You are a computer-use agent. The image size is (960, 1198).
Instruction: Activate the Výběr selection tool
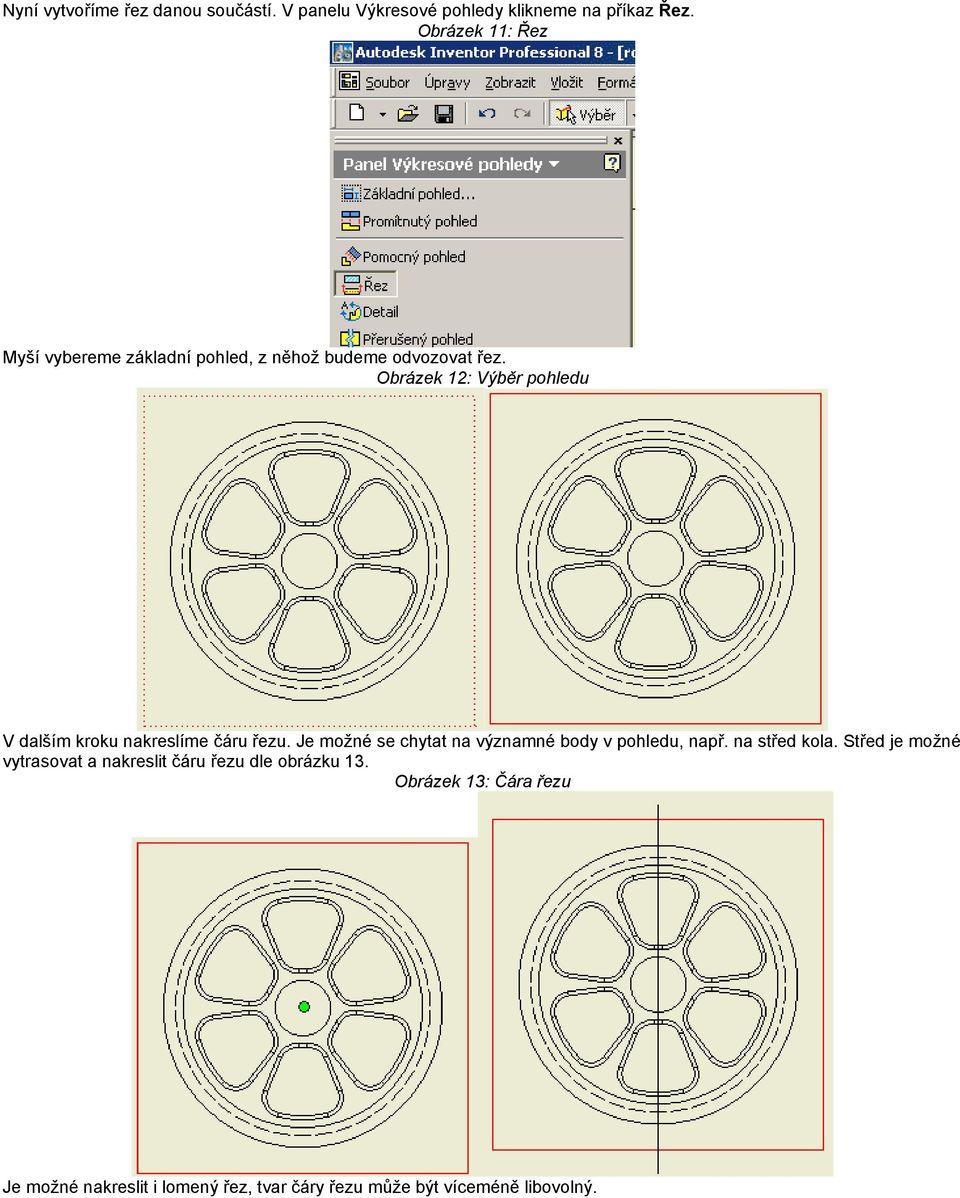point(585,115)
